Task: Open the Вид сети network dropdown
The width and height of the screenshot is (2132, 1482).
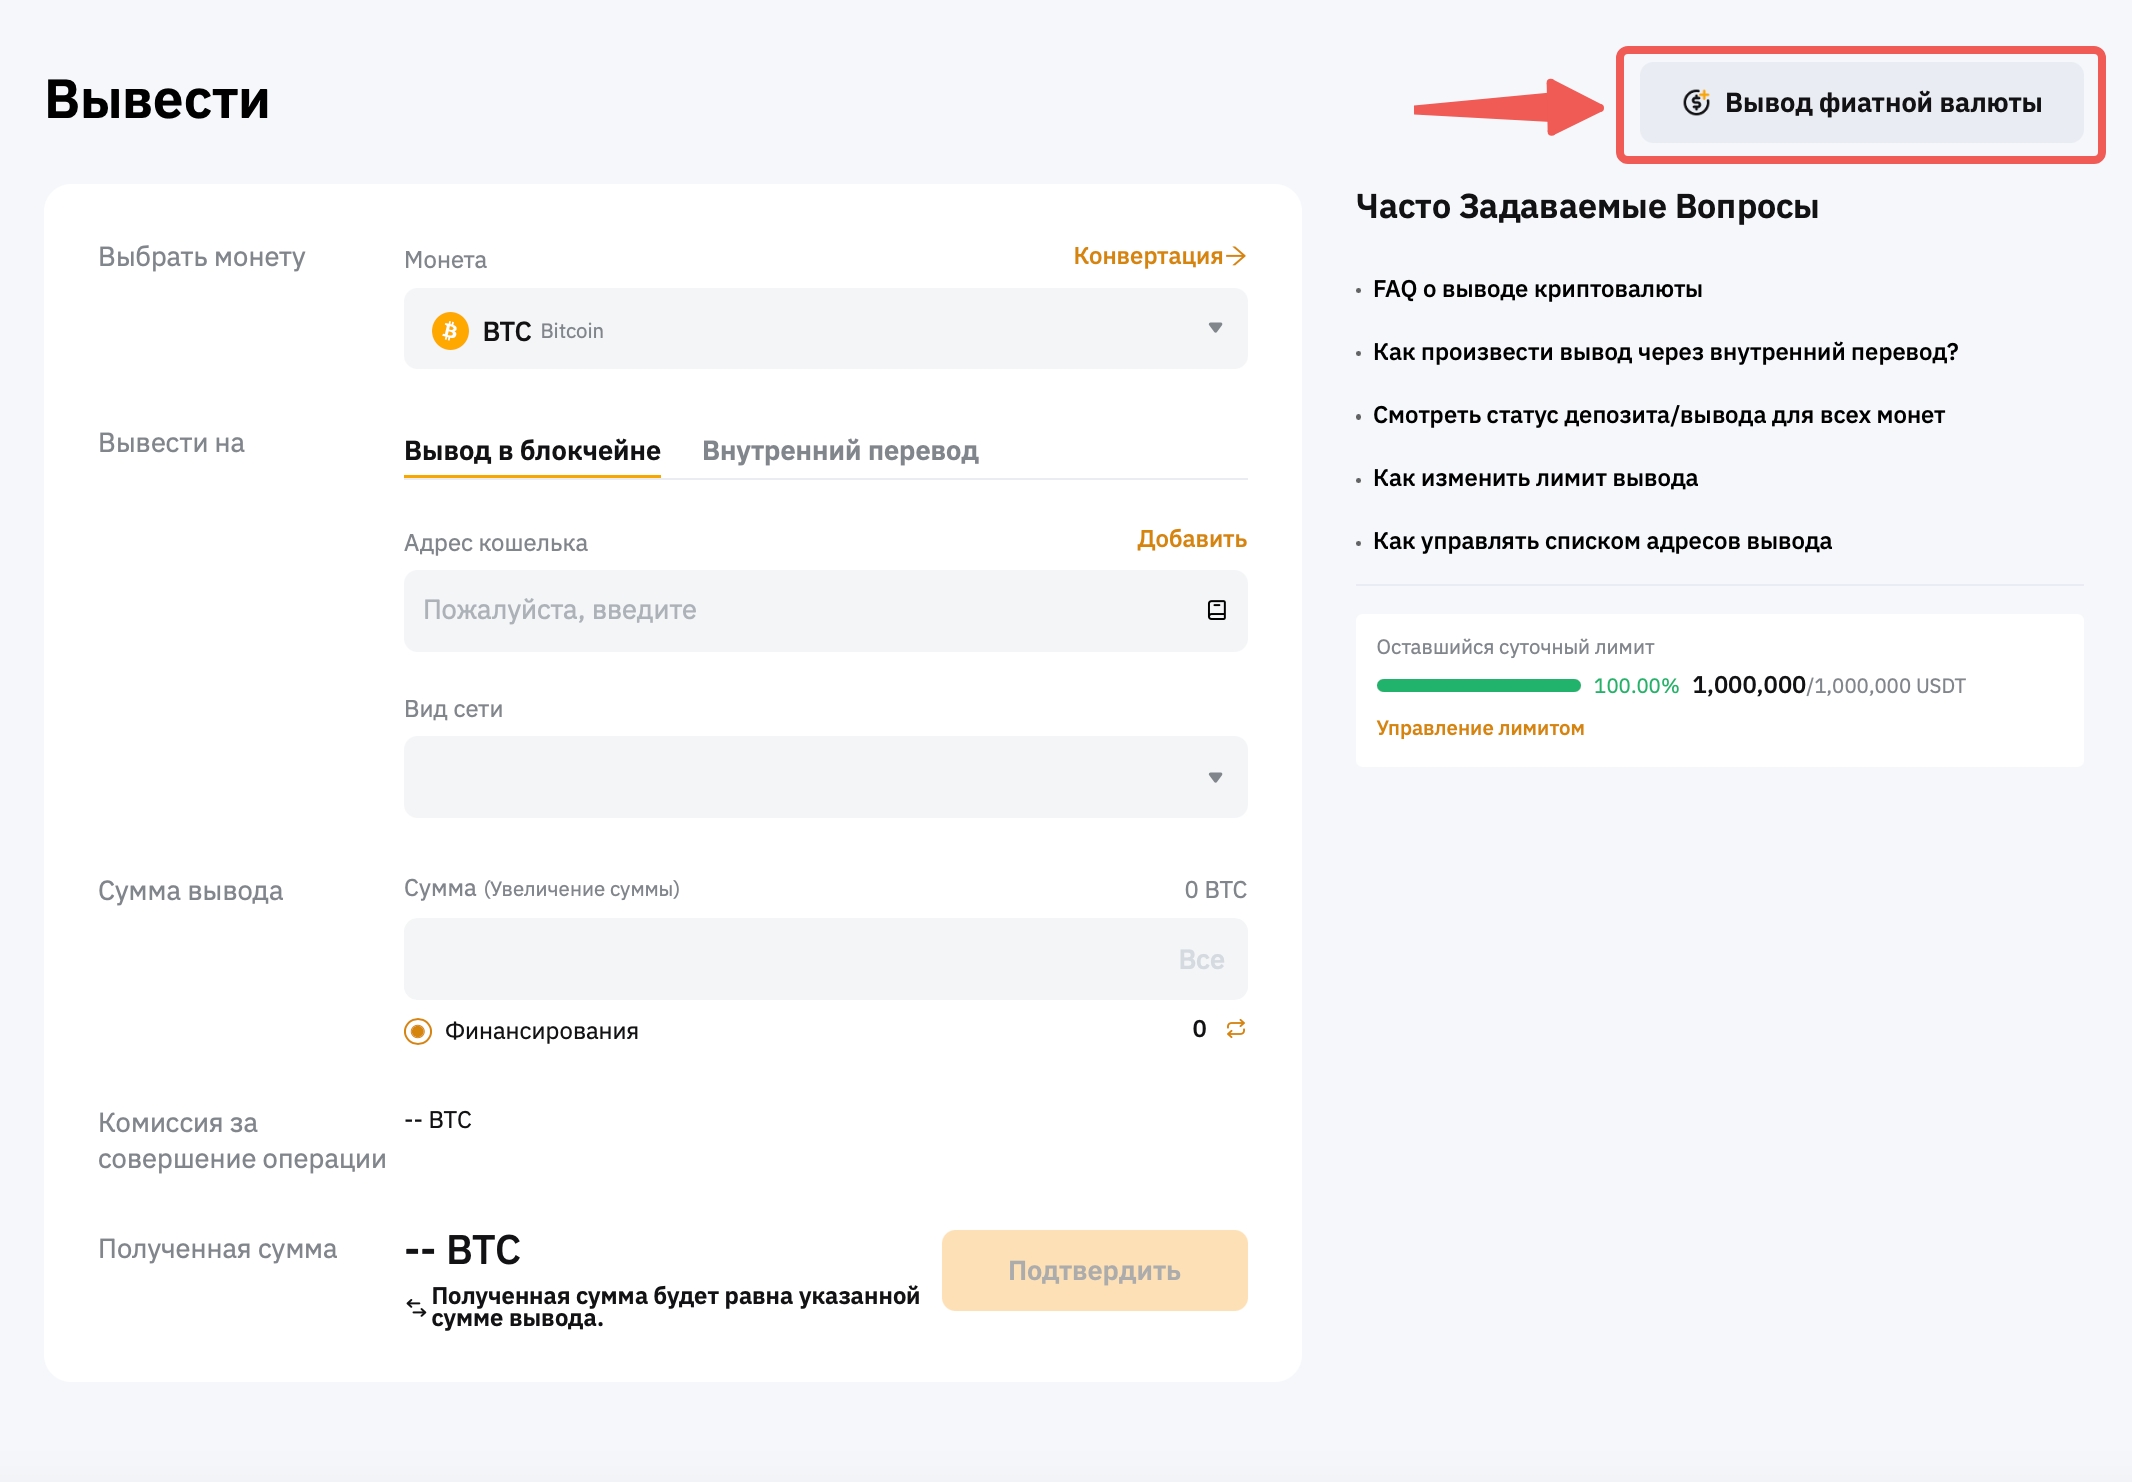Action: pos(825,777)
